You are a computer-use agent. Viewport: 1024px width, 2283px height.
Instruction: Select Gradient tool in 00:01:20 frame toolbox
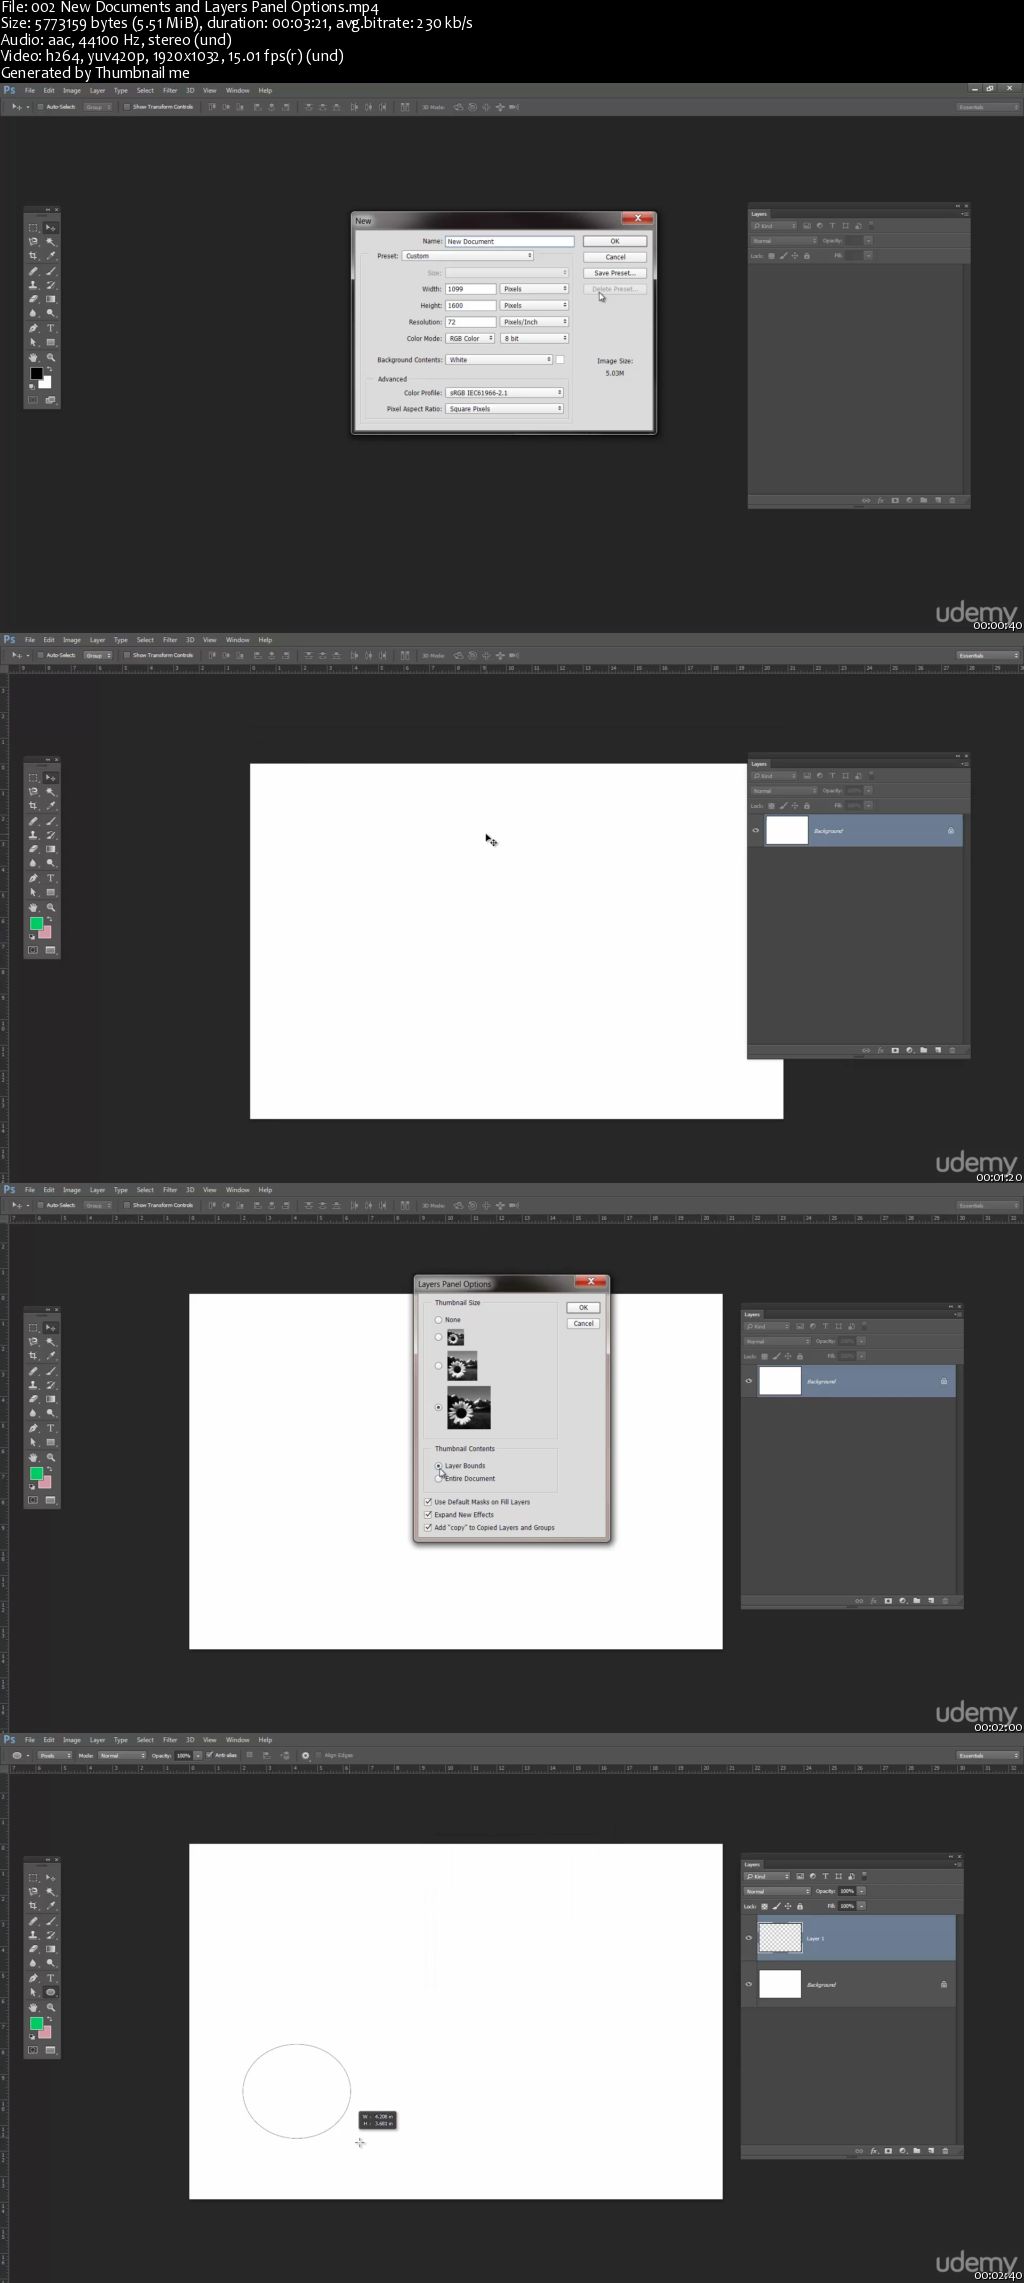(x=51, y=849)
